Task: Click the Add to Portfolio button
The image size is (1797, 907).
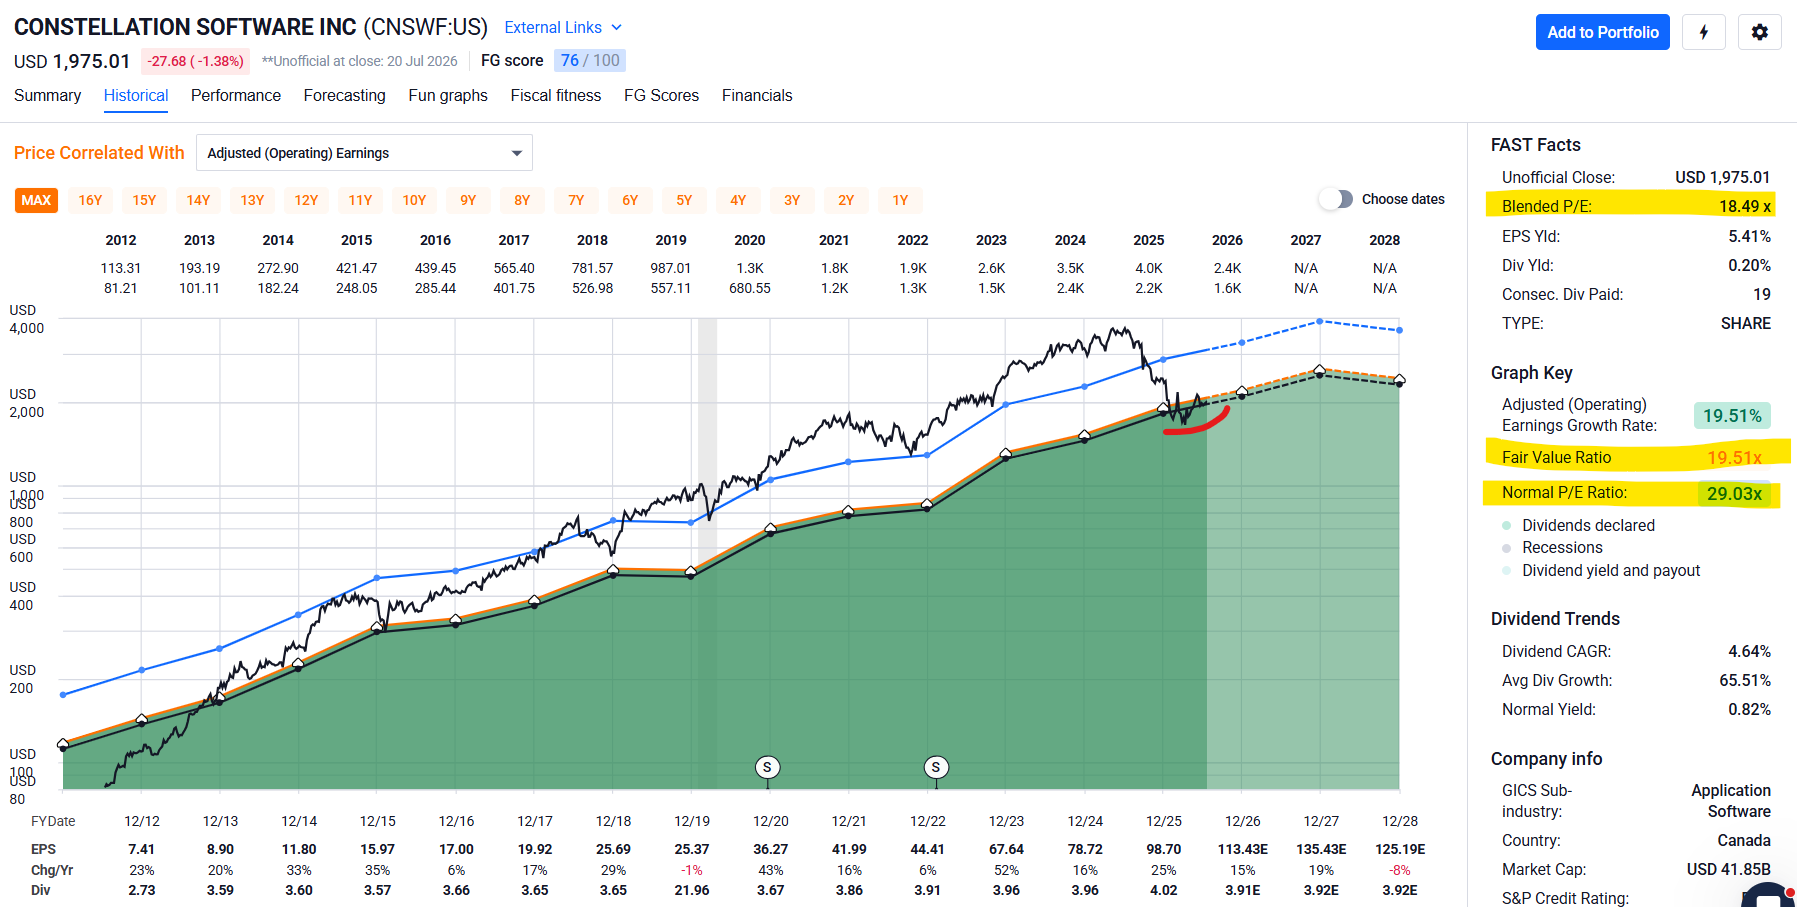Action: coord(1603,32)
